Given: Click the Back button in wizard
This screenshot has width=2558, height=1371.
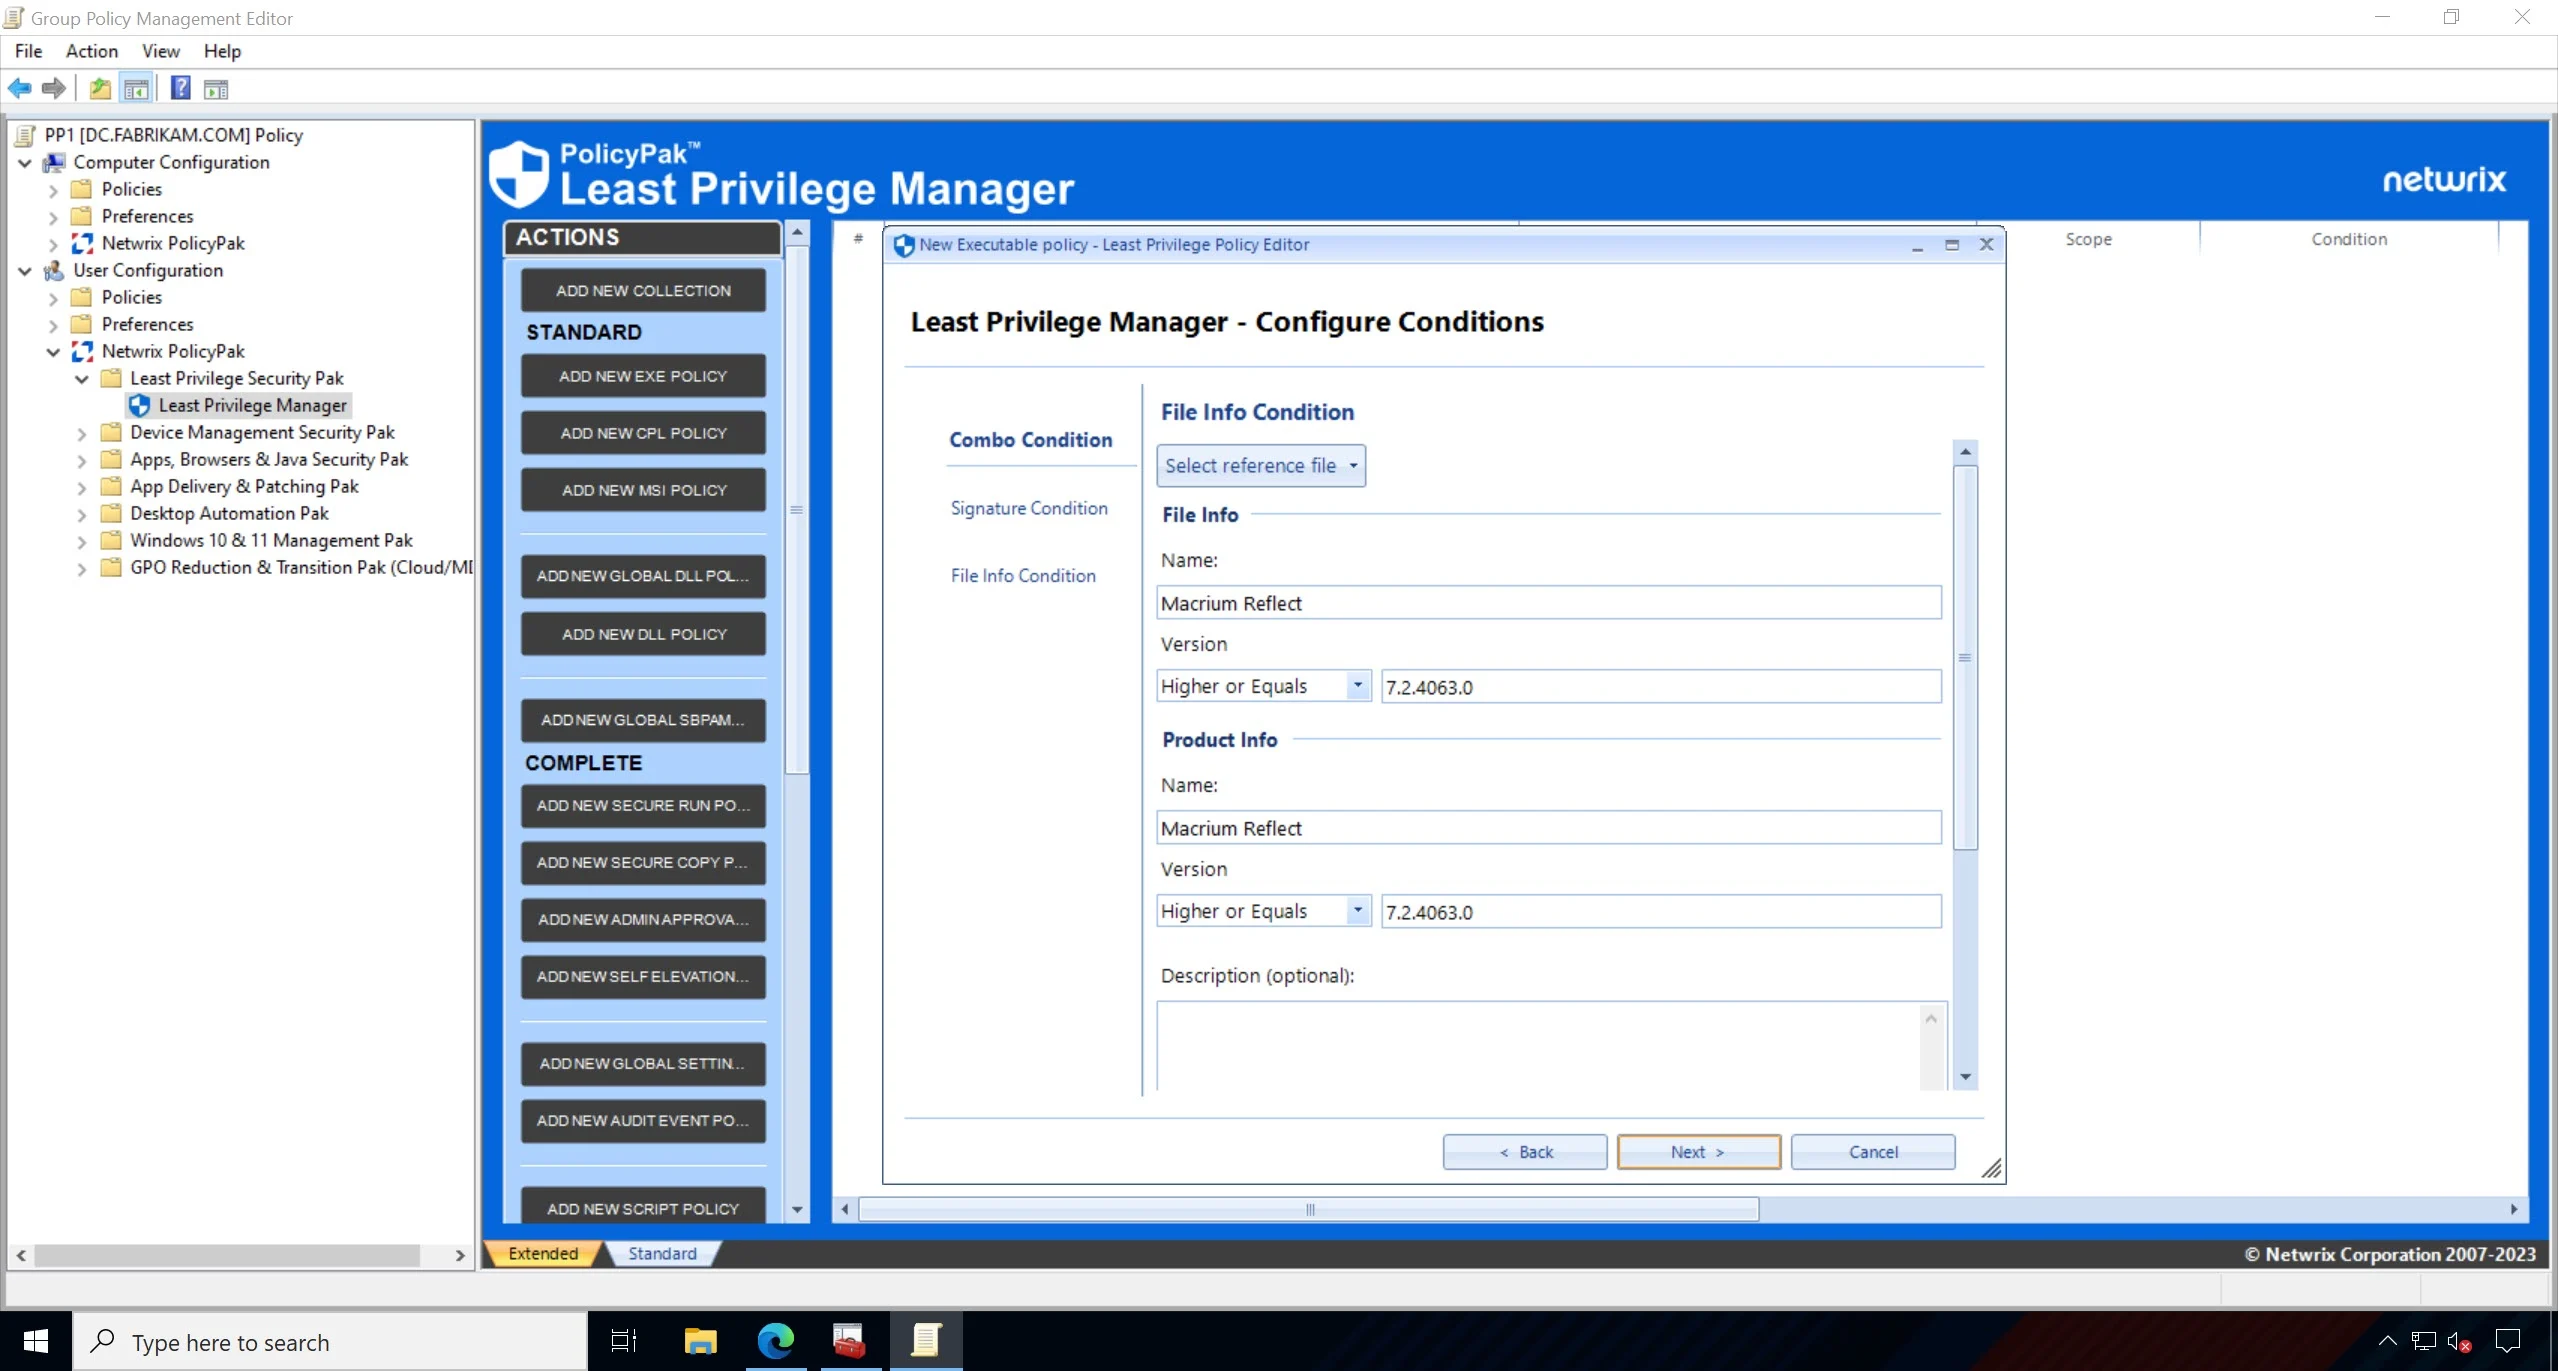Looking at the screenshot, I should (x=1525, y=1152).
